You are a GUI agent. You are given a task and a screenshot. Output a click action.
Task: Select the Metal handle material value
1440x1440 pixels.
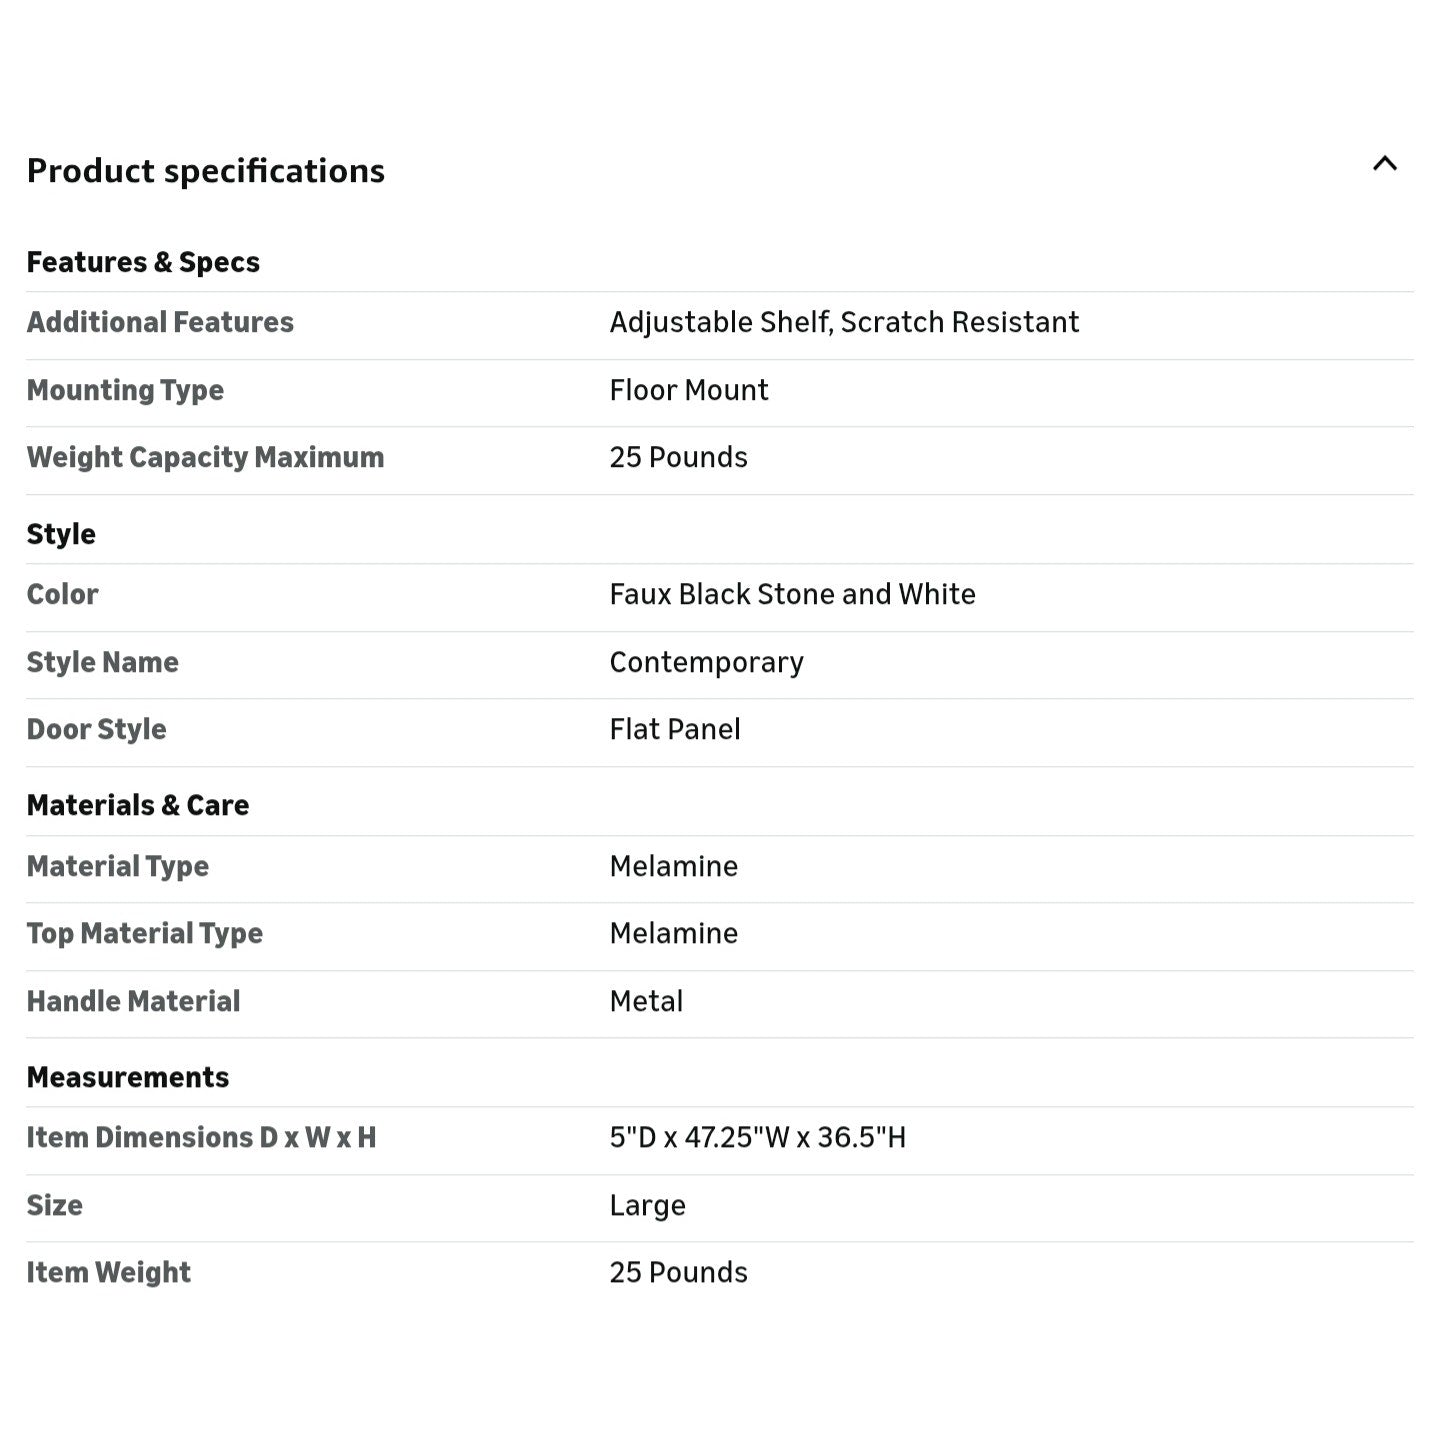coord(646,1001)
